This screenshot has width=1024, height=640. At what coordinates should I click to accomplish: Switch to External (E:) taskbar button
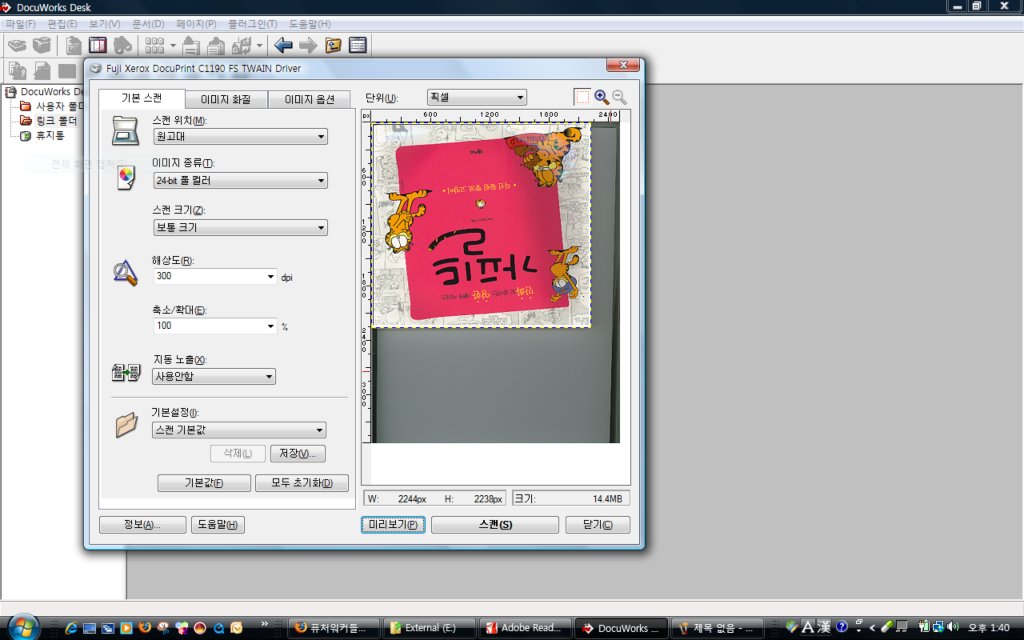[x=429, y=628]
